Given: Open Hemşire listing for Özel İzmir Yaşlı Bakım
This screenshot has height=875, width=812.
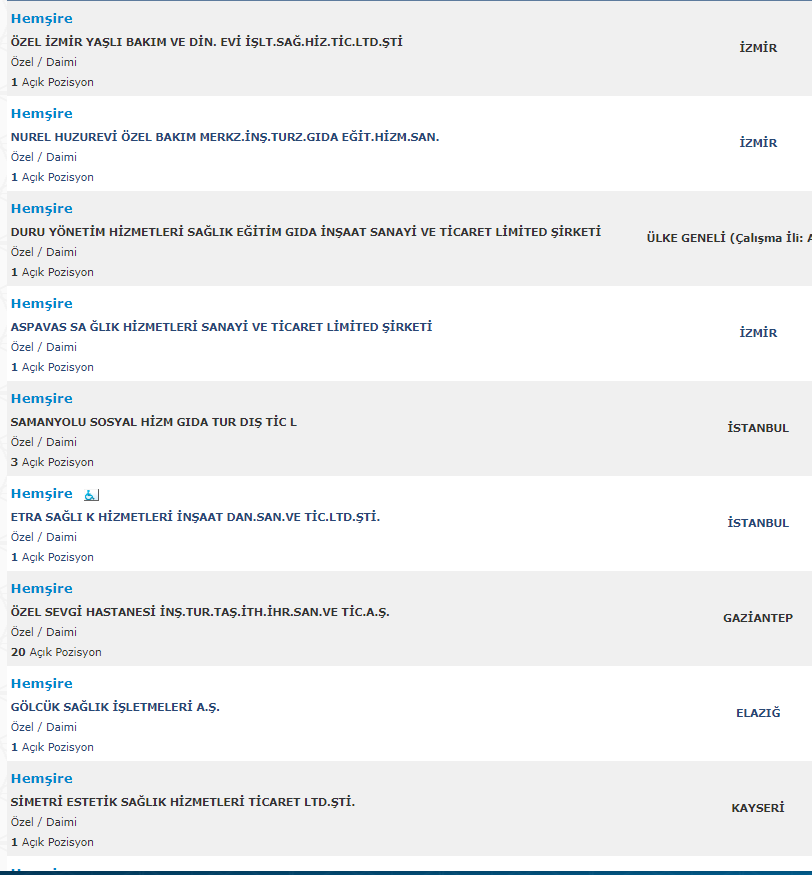Looking at the screenshot, I should [x=42, y=19].
